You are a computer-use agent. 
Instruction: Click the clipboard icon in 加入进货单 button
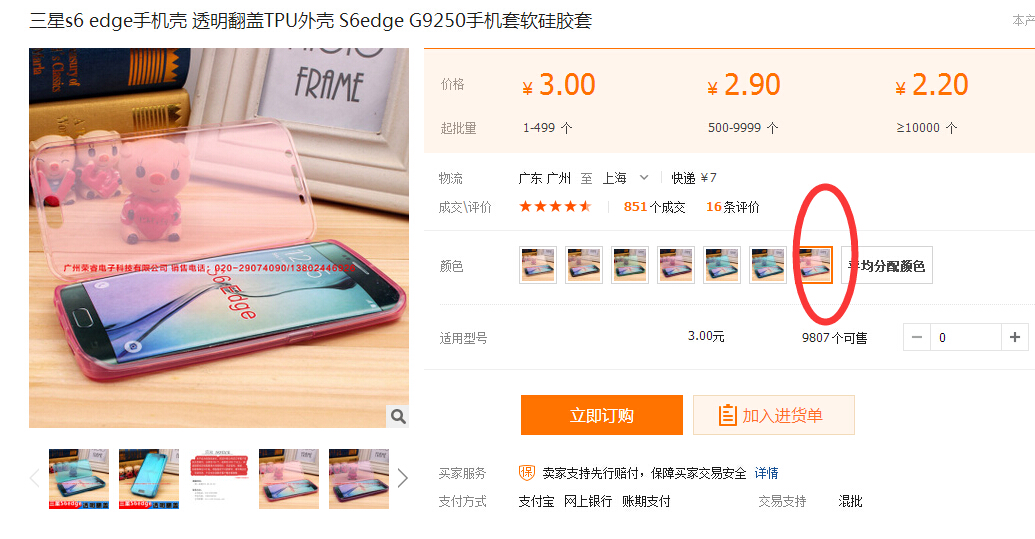pyautogui.click(x=727, y=415)
